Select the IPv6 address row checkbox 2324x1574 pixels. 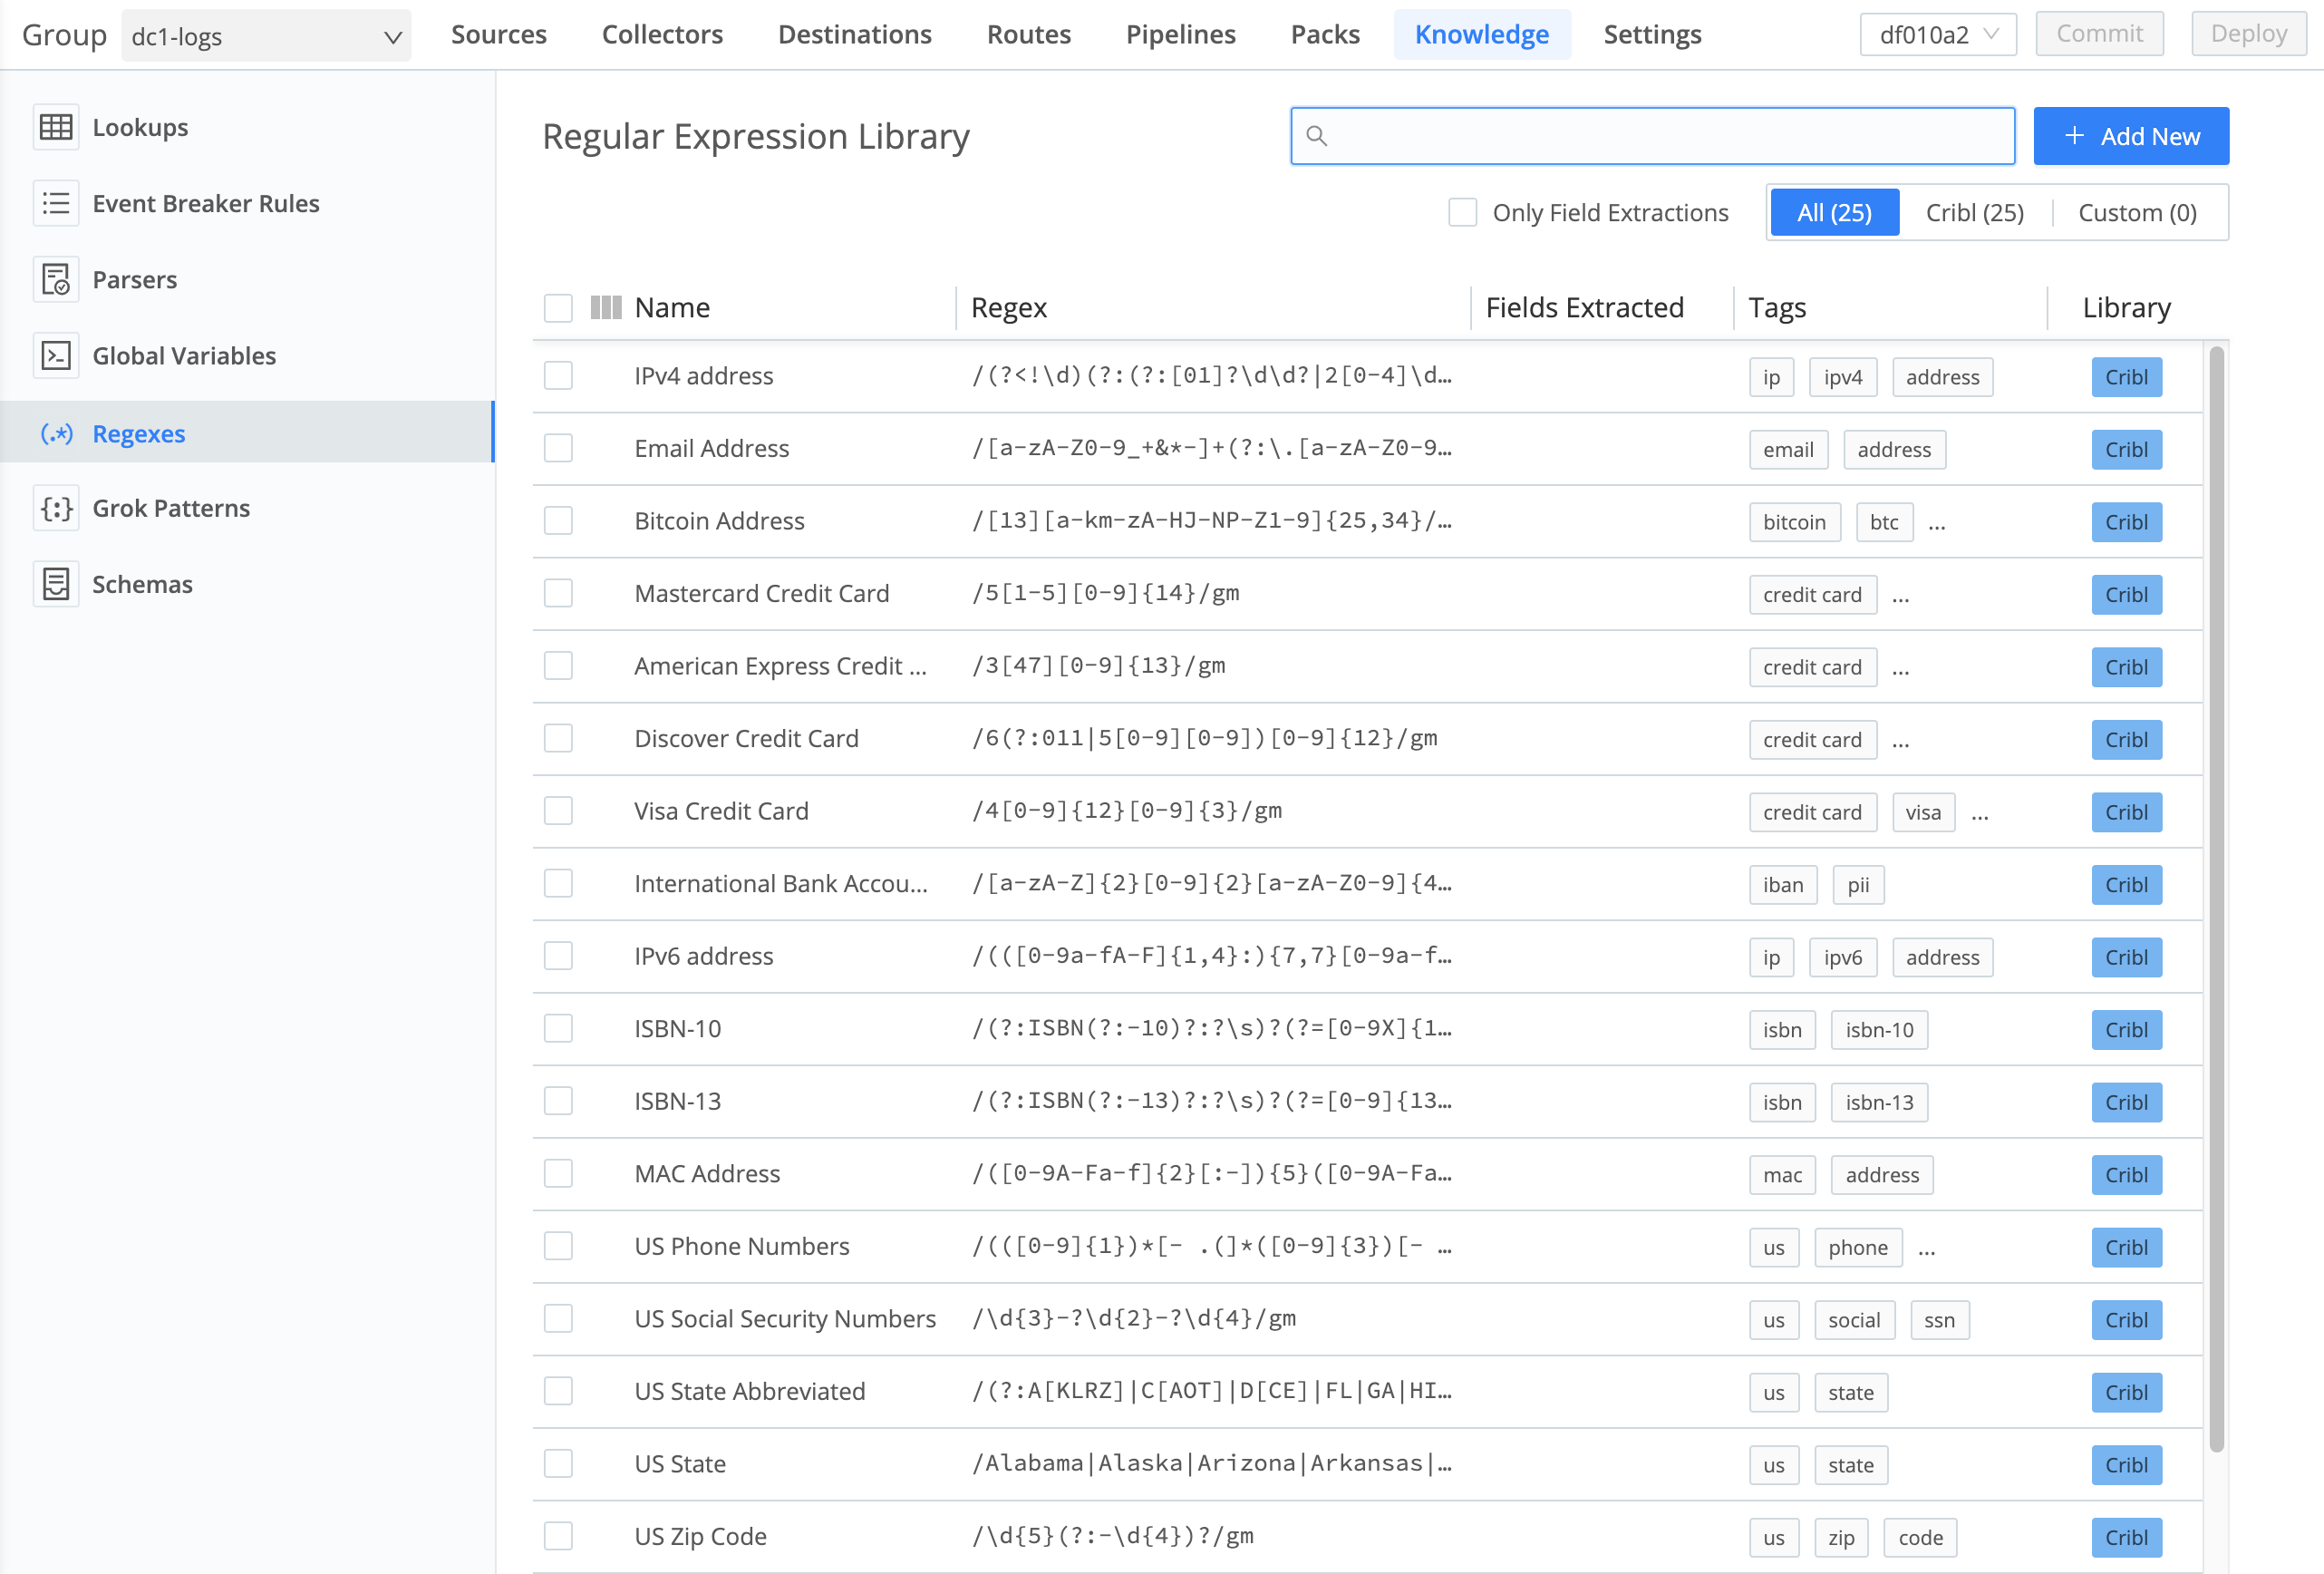[558, 956]
